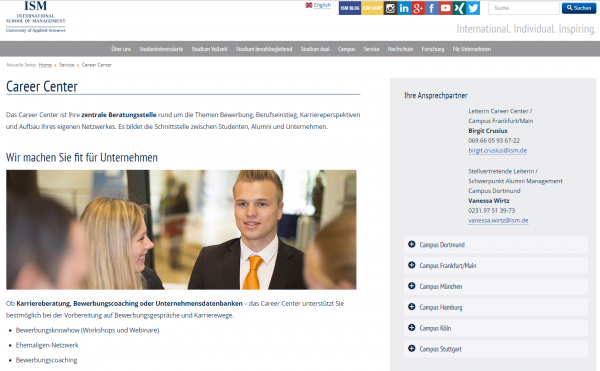Expand Campus Stuttgart section
The height and width of the screenshot is (371, 600).
coord(496,349)
